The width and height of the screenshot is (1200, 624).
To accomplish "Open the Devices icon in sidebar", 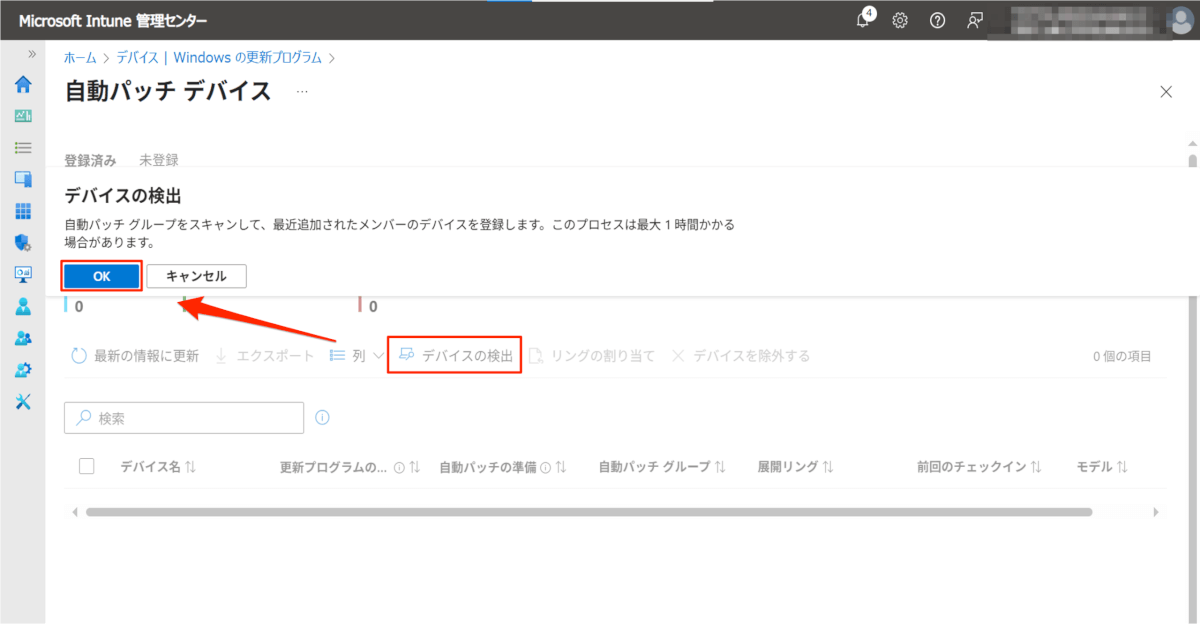I will pos(23,179).
